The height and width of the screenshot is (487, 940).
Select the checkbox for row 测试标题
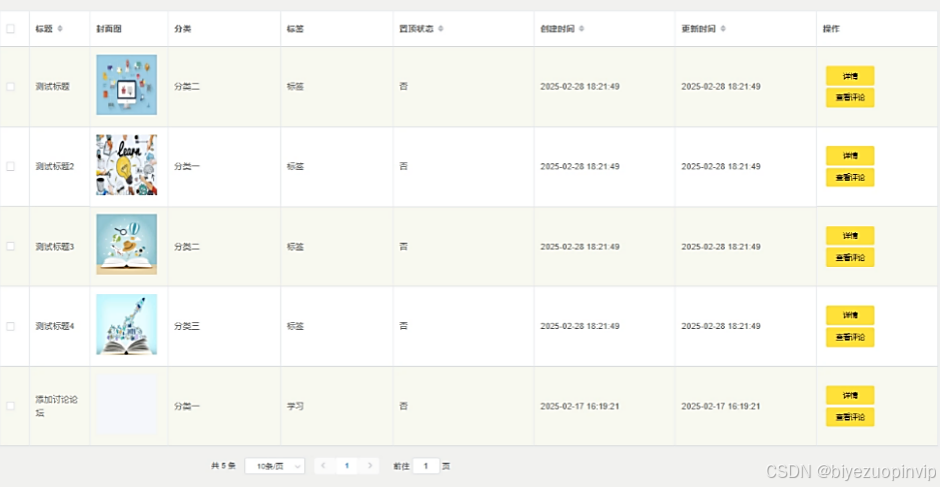[x=10, y=86]
